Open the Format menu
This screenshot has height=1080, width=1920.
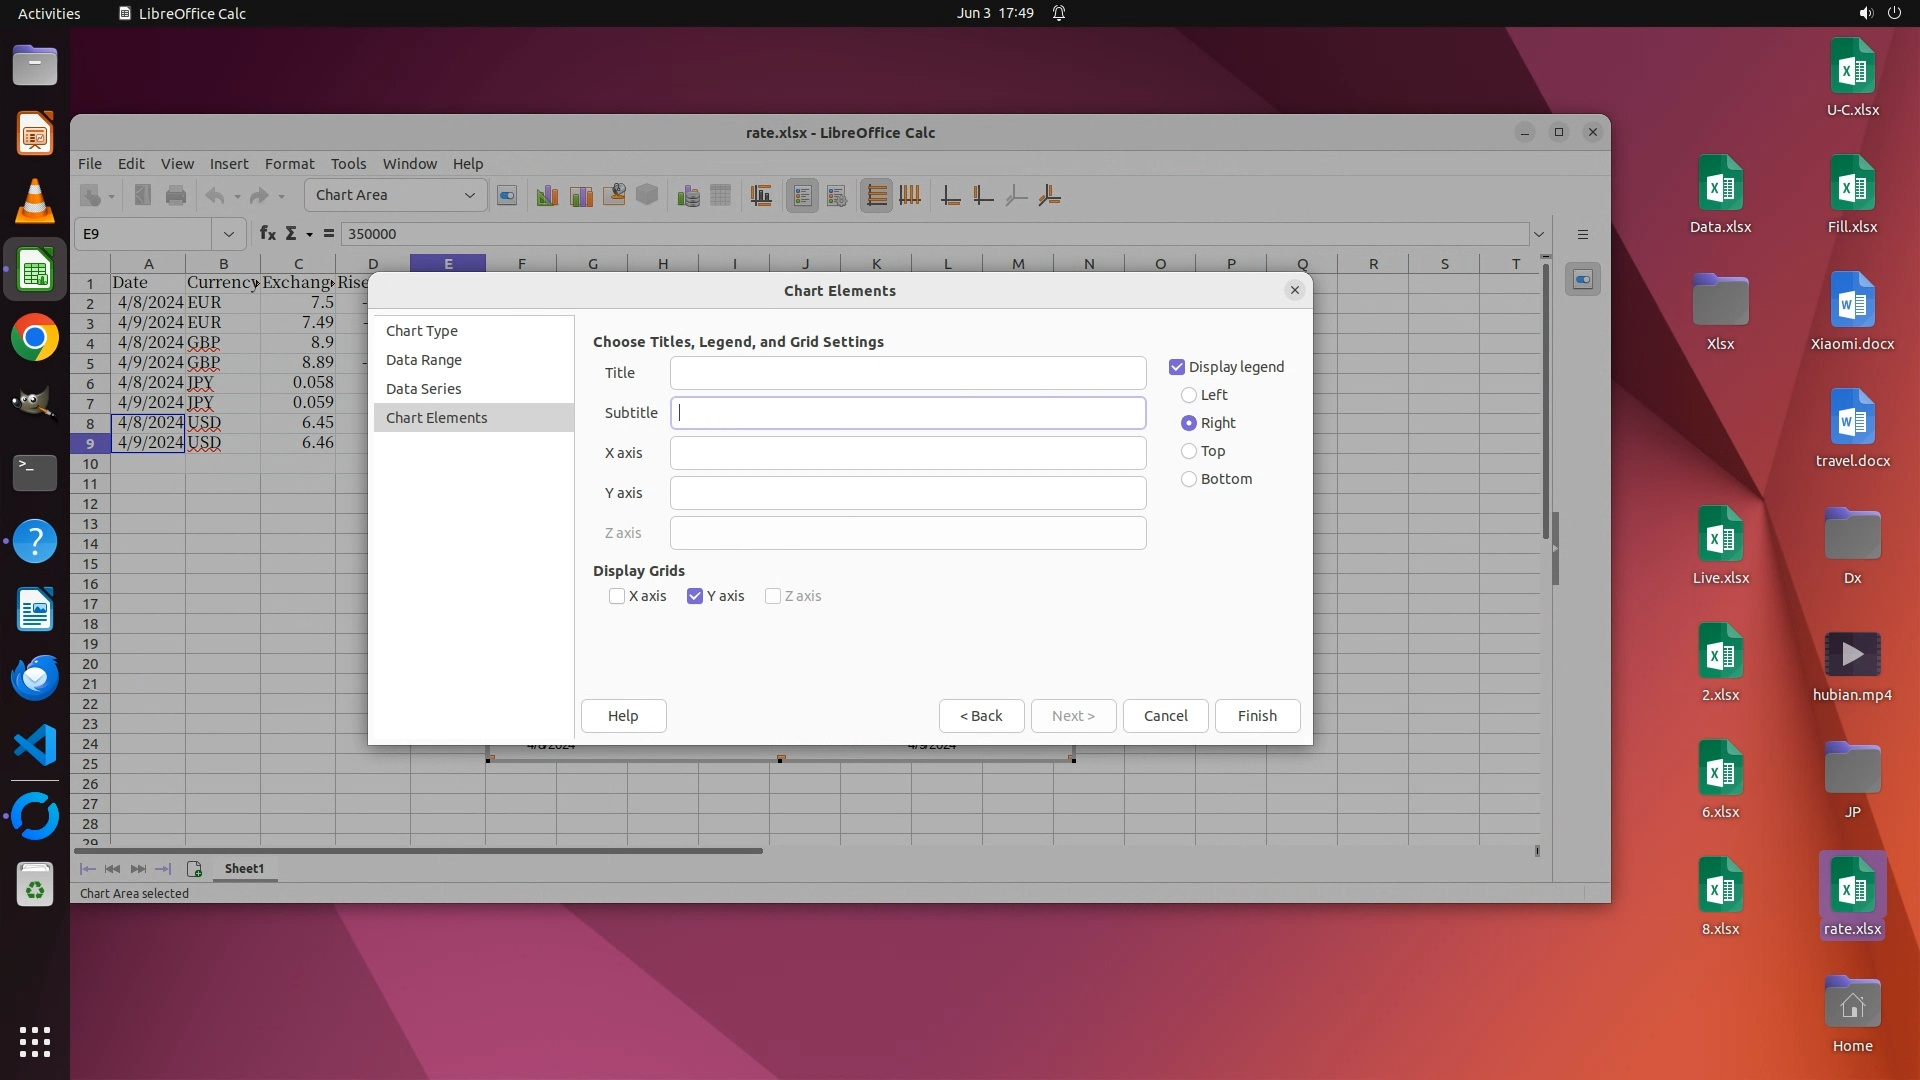[x=289, y=164]
